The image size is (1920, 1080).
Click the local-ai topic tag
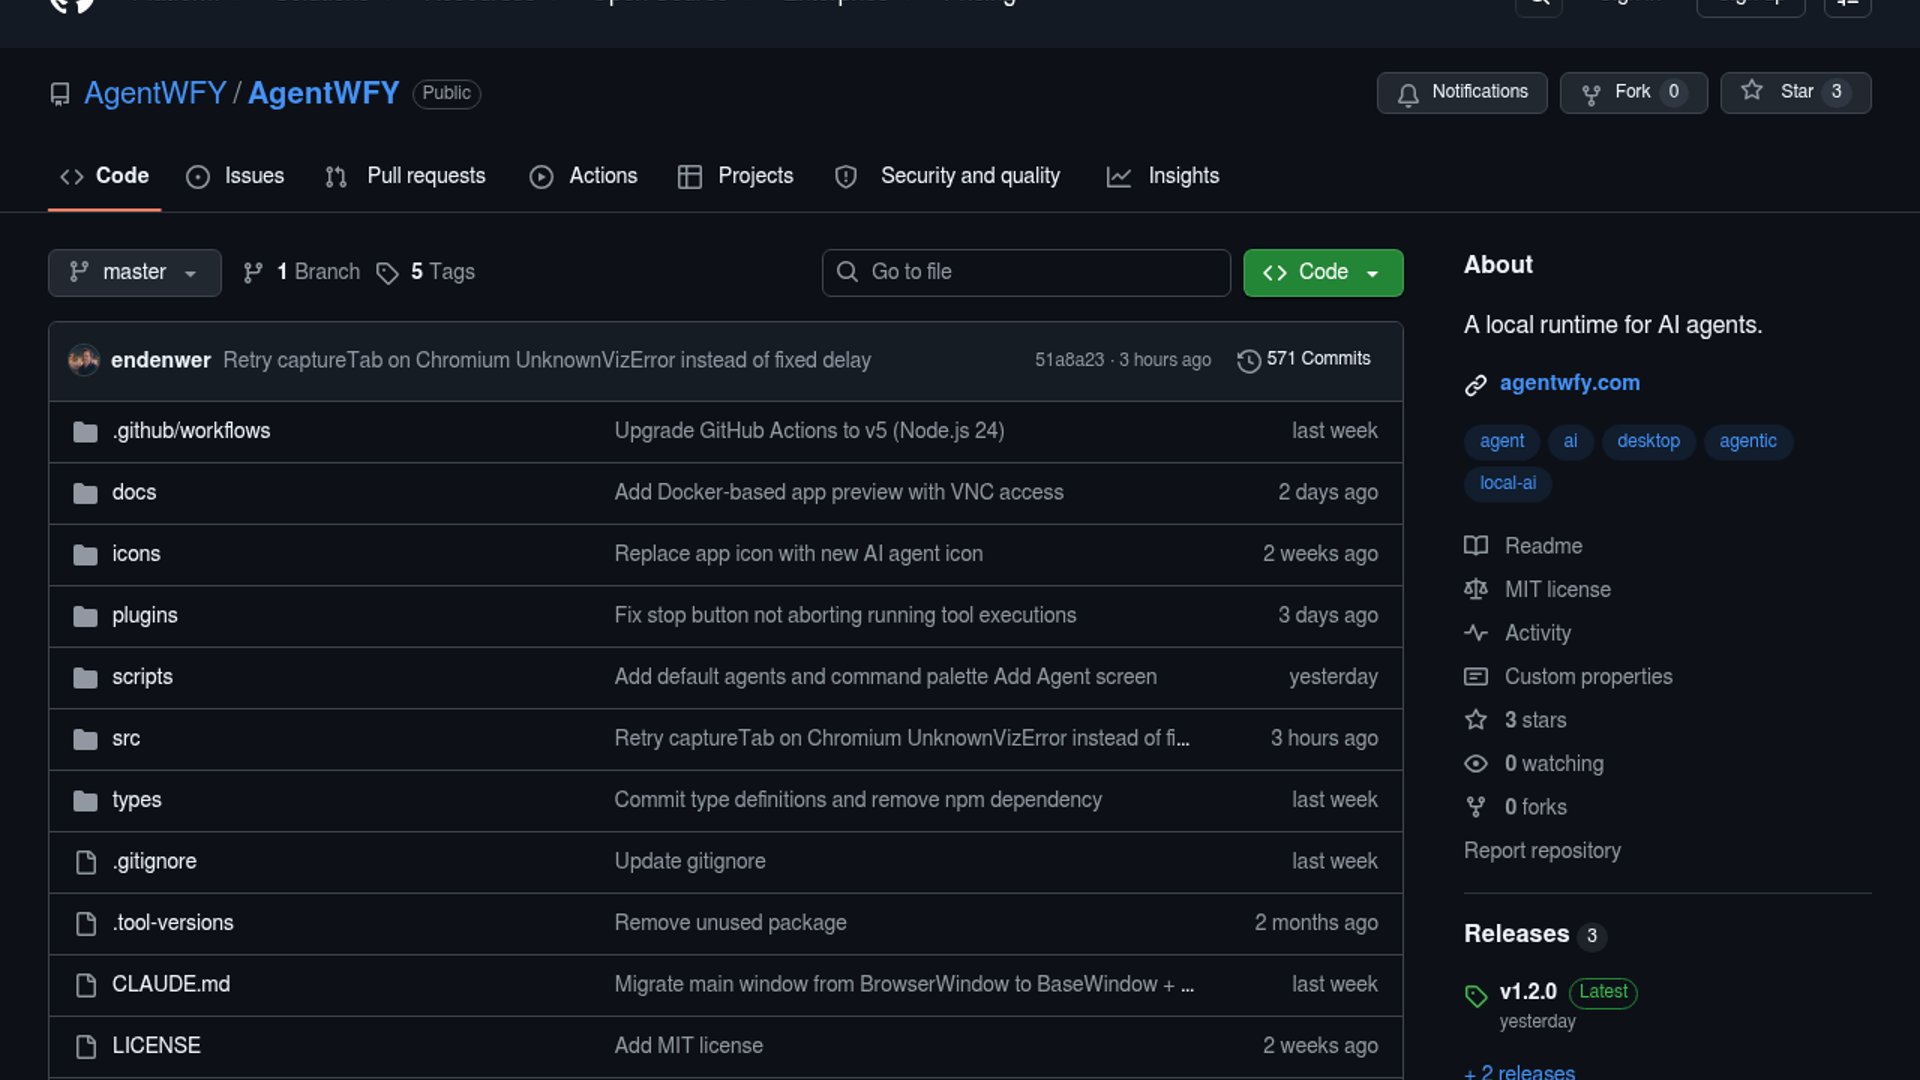pos(1507,483)
